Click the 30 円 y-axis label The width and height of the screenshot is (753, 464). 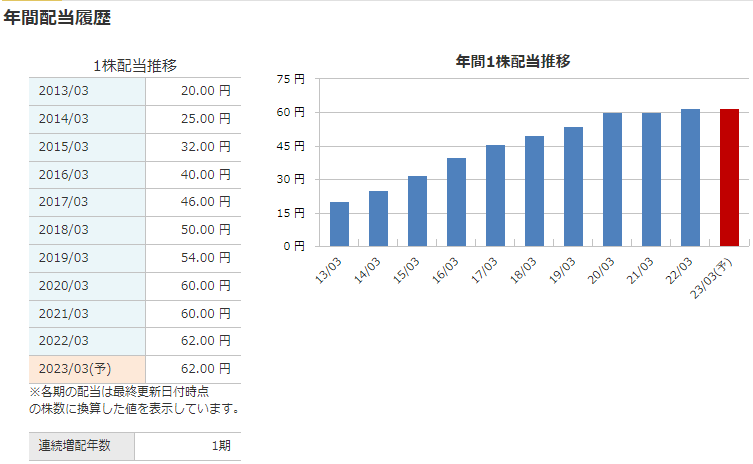tap(291, 179)
